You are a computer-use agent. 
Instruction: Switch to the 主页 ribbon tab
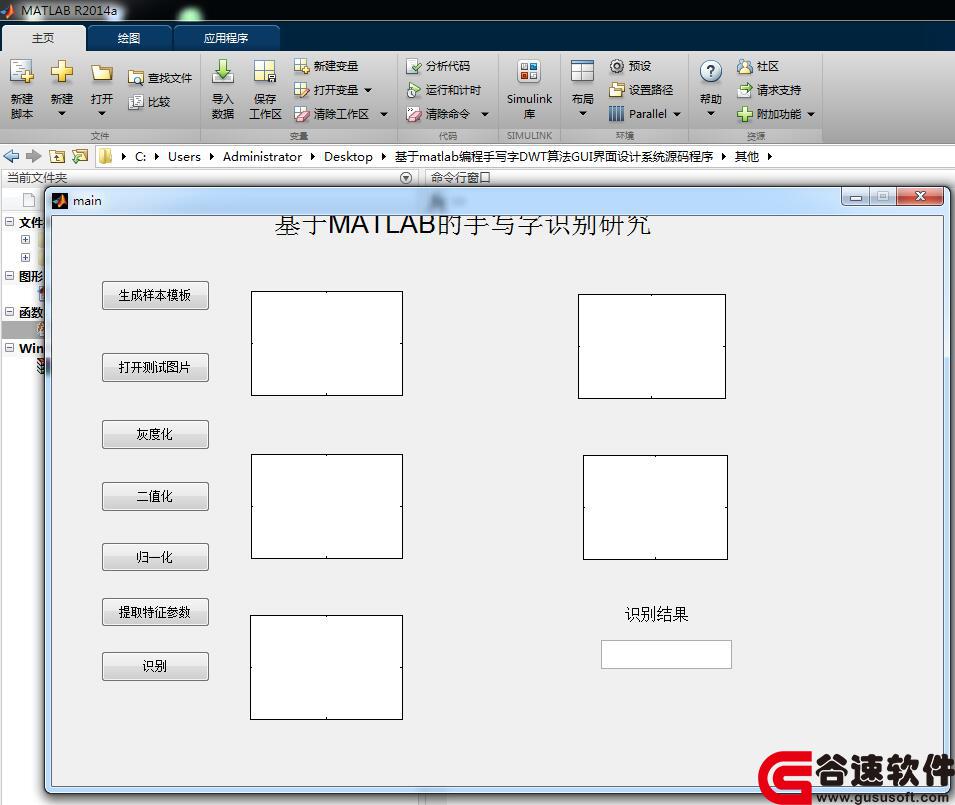coord(43,38)
